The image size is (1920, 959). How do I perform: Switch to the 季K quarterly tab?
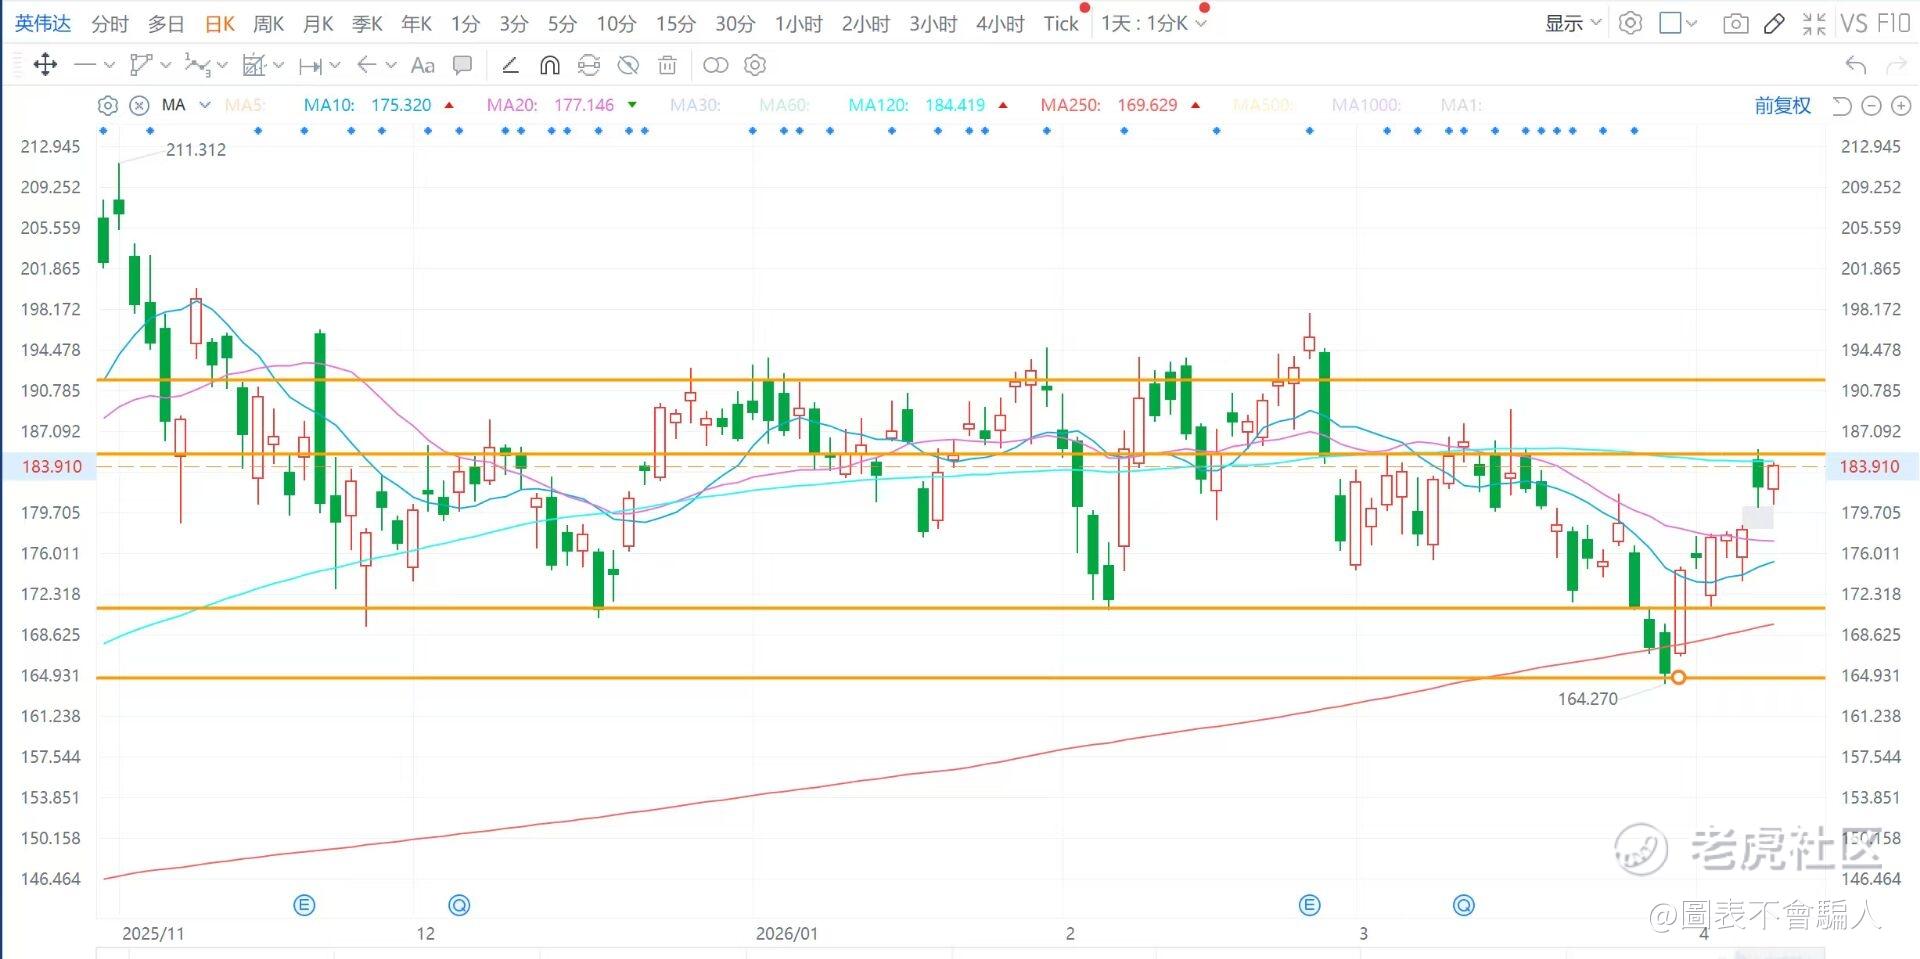367,23
